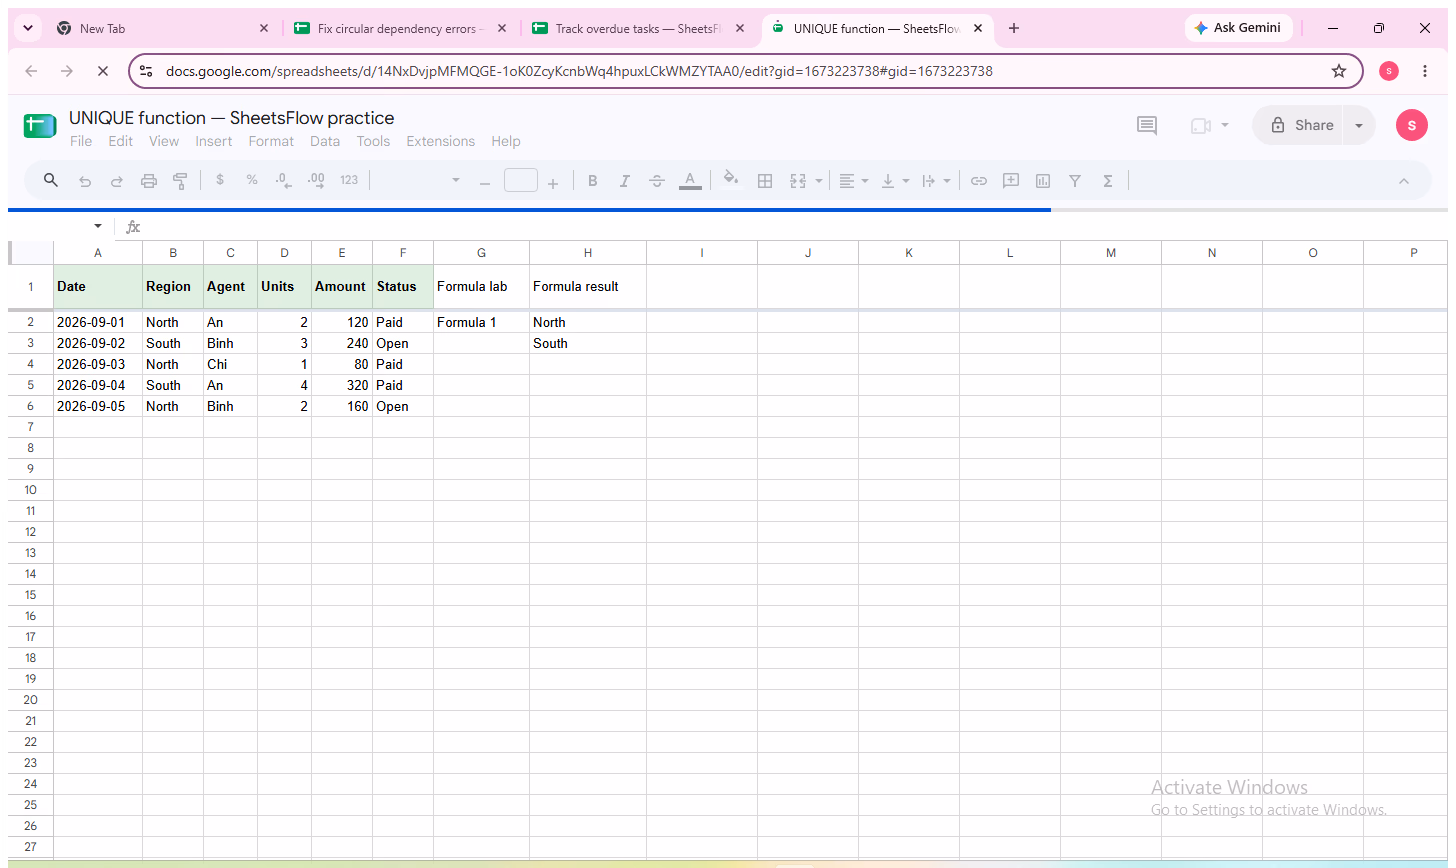Screen dimensions: 1456x868
Task: Open the File menu
Action: (x=81, y=141)
